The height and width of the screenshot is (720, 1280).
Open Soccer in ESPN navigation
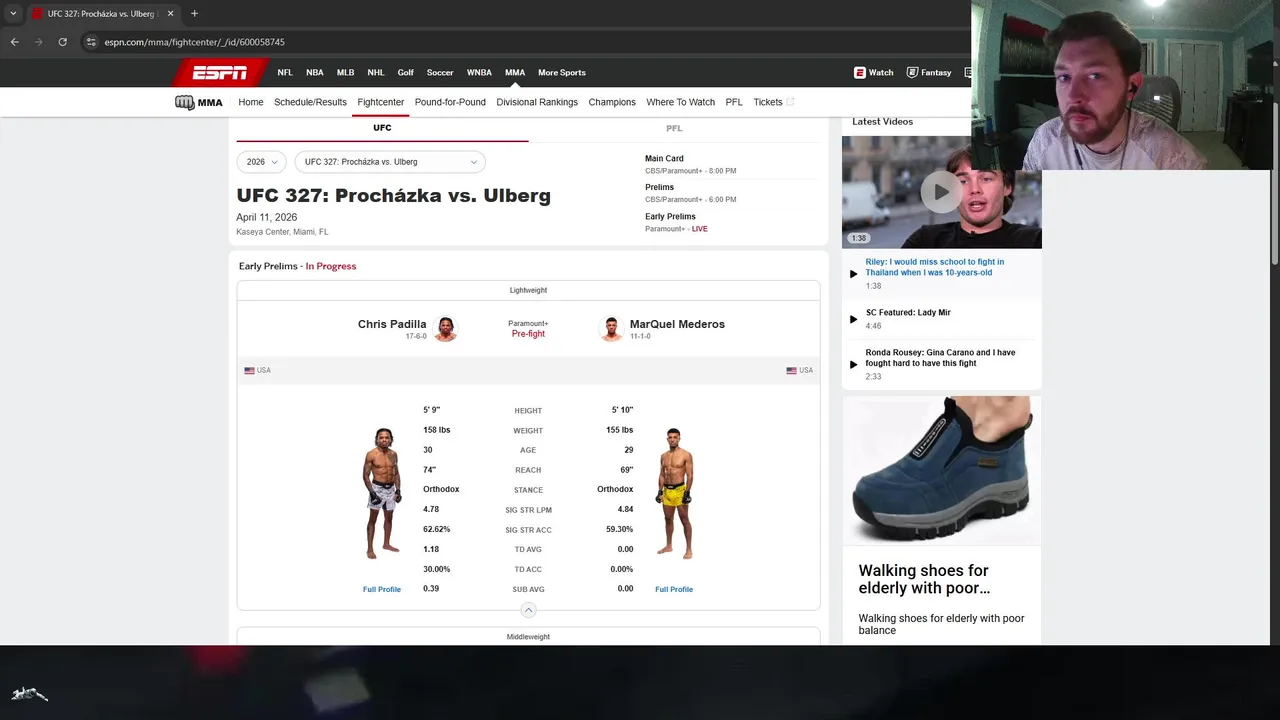click(440, 72)
